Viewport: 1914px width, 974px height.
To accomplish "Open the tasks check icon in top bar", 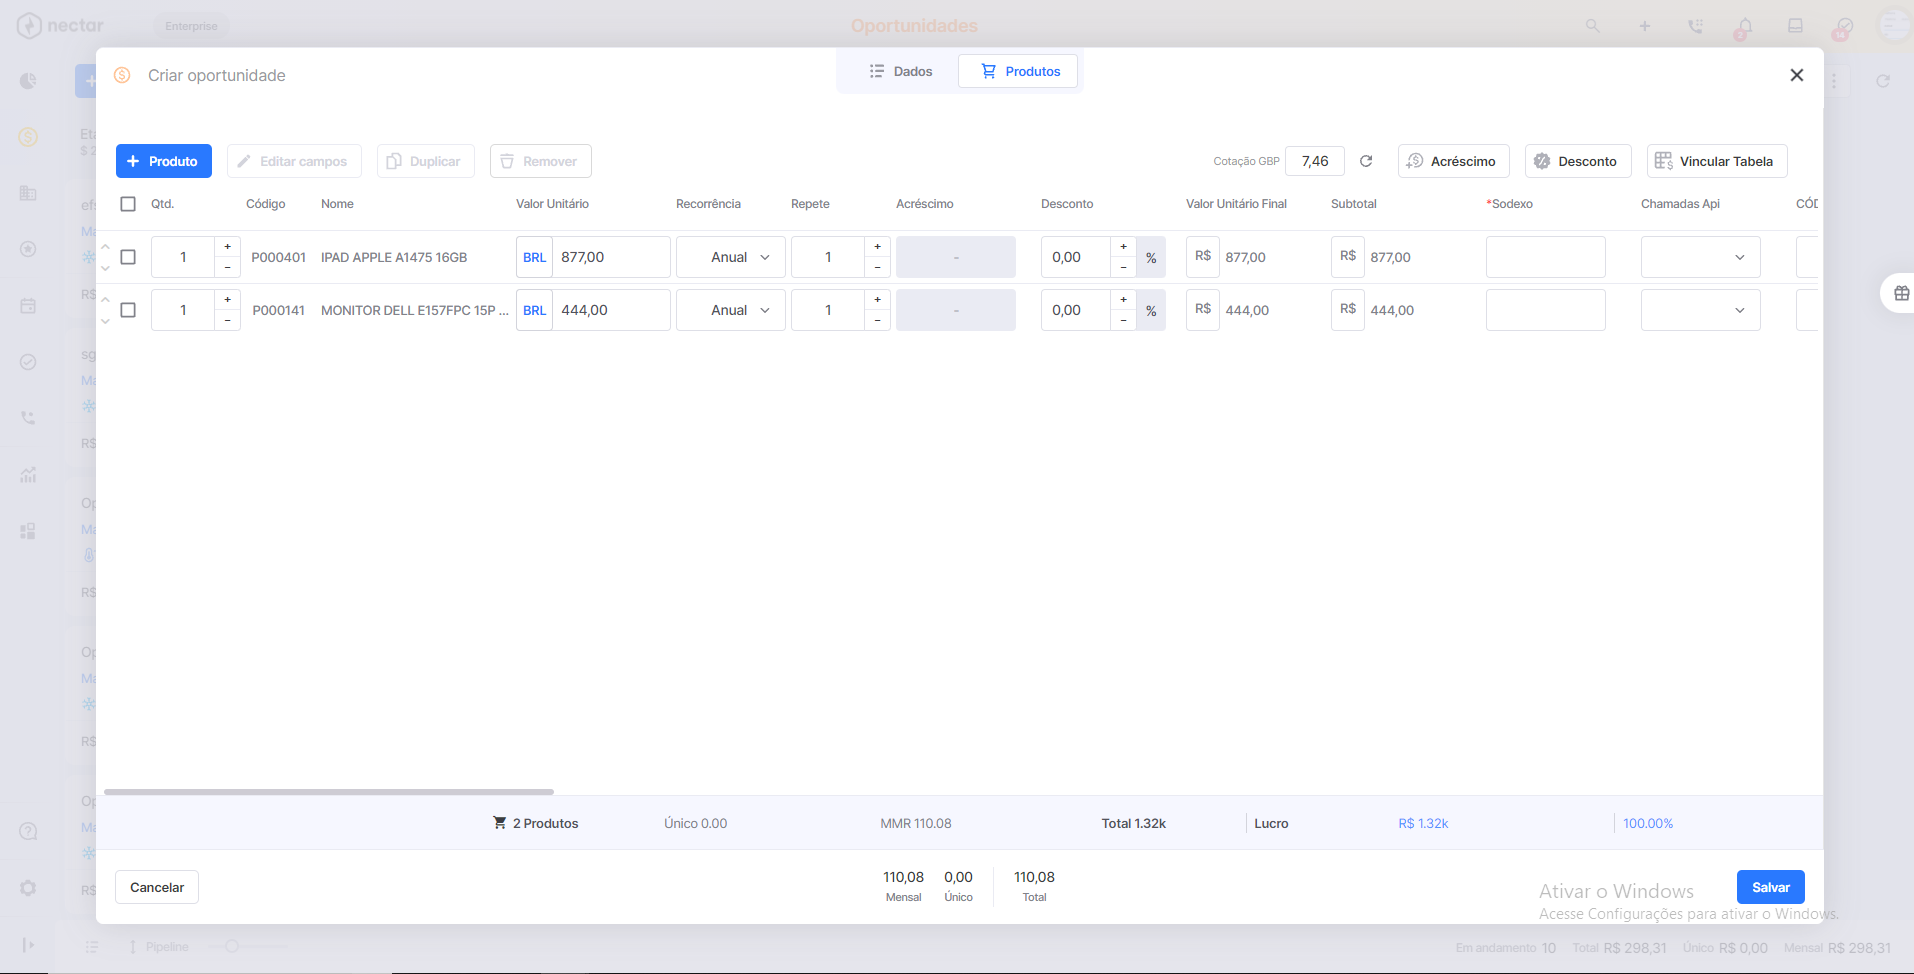I will [x=1845, y=27].
